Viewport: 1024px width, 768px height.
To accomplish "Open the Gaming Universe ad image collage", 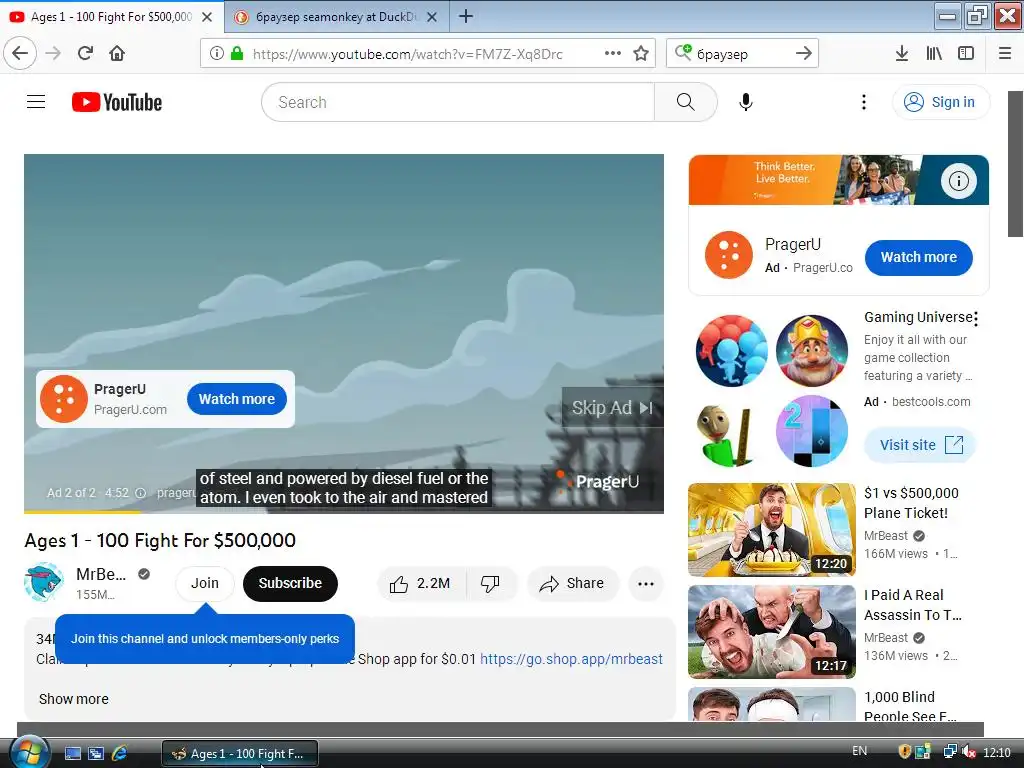I will (771, 391).
